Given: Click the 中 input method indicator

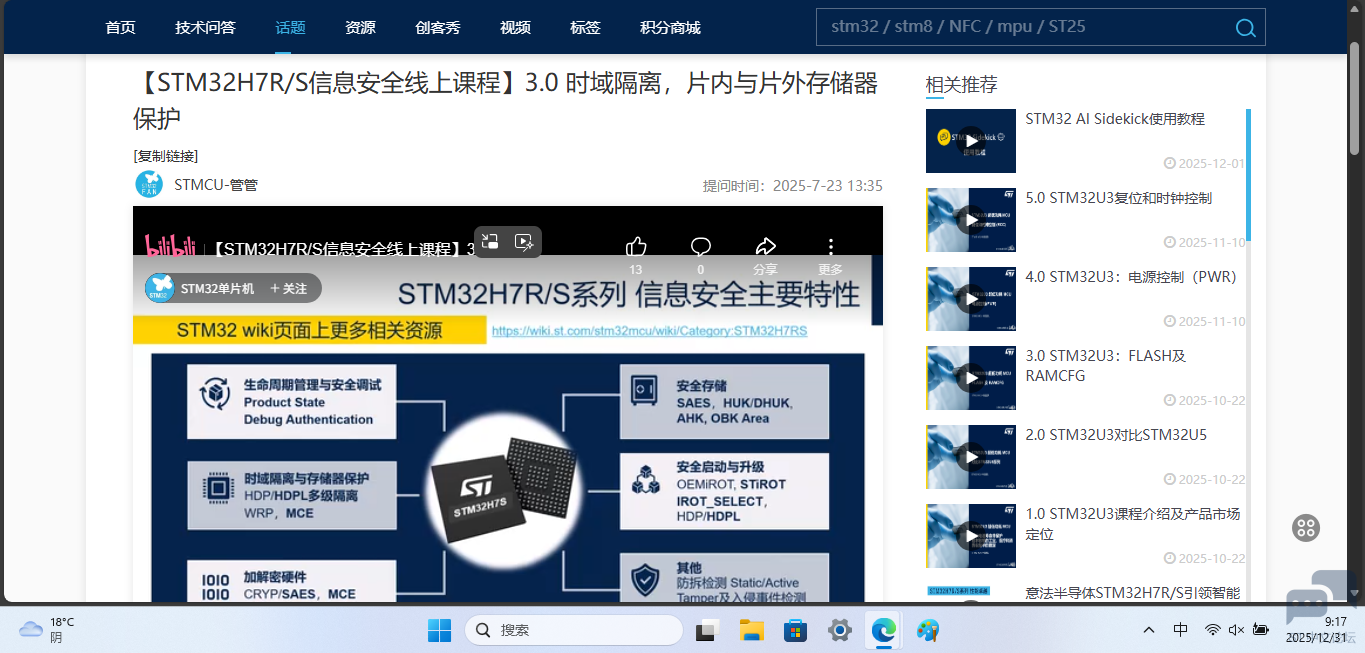Looking at the screenshot, I should tap(1181, 630).
